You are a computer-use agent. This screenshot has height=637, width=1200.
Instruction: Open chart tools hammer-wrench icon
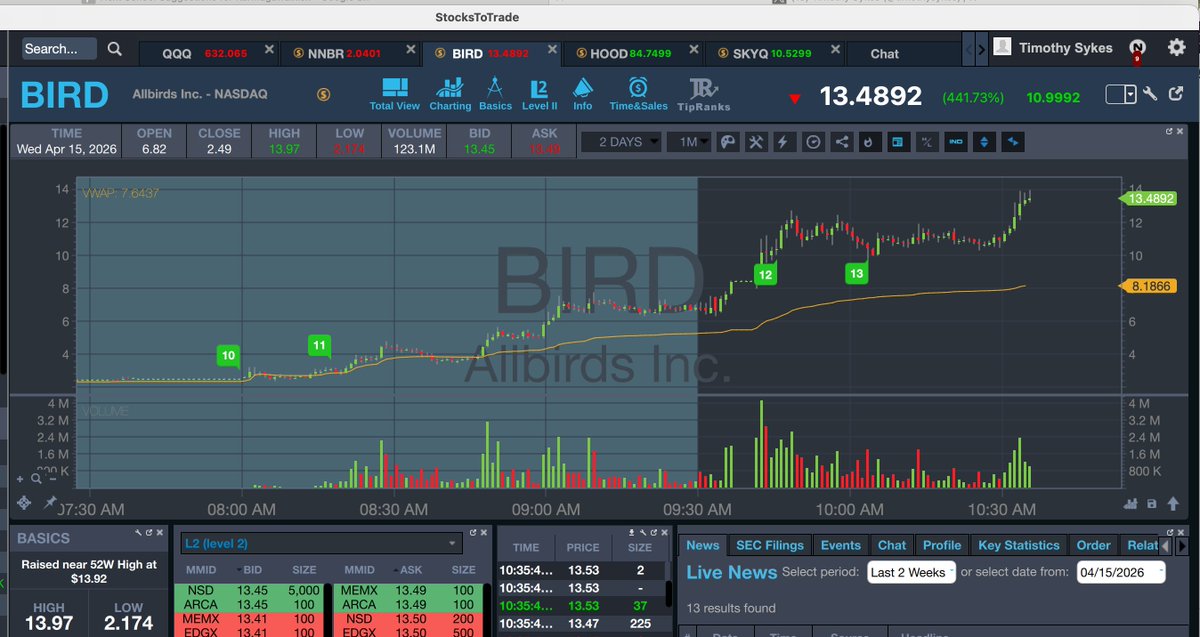click(x=756, y=142)
